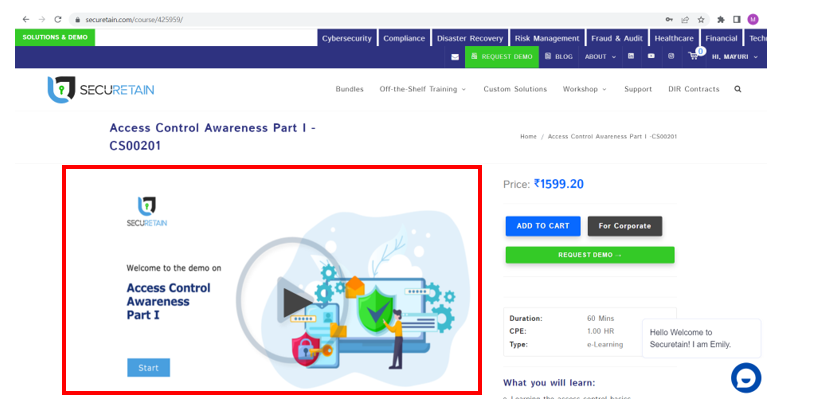Open the Blog link
This screenshot has height=402, width=816.
coord(558,57)
